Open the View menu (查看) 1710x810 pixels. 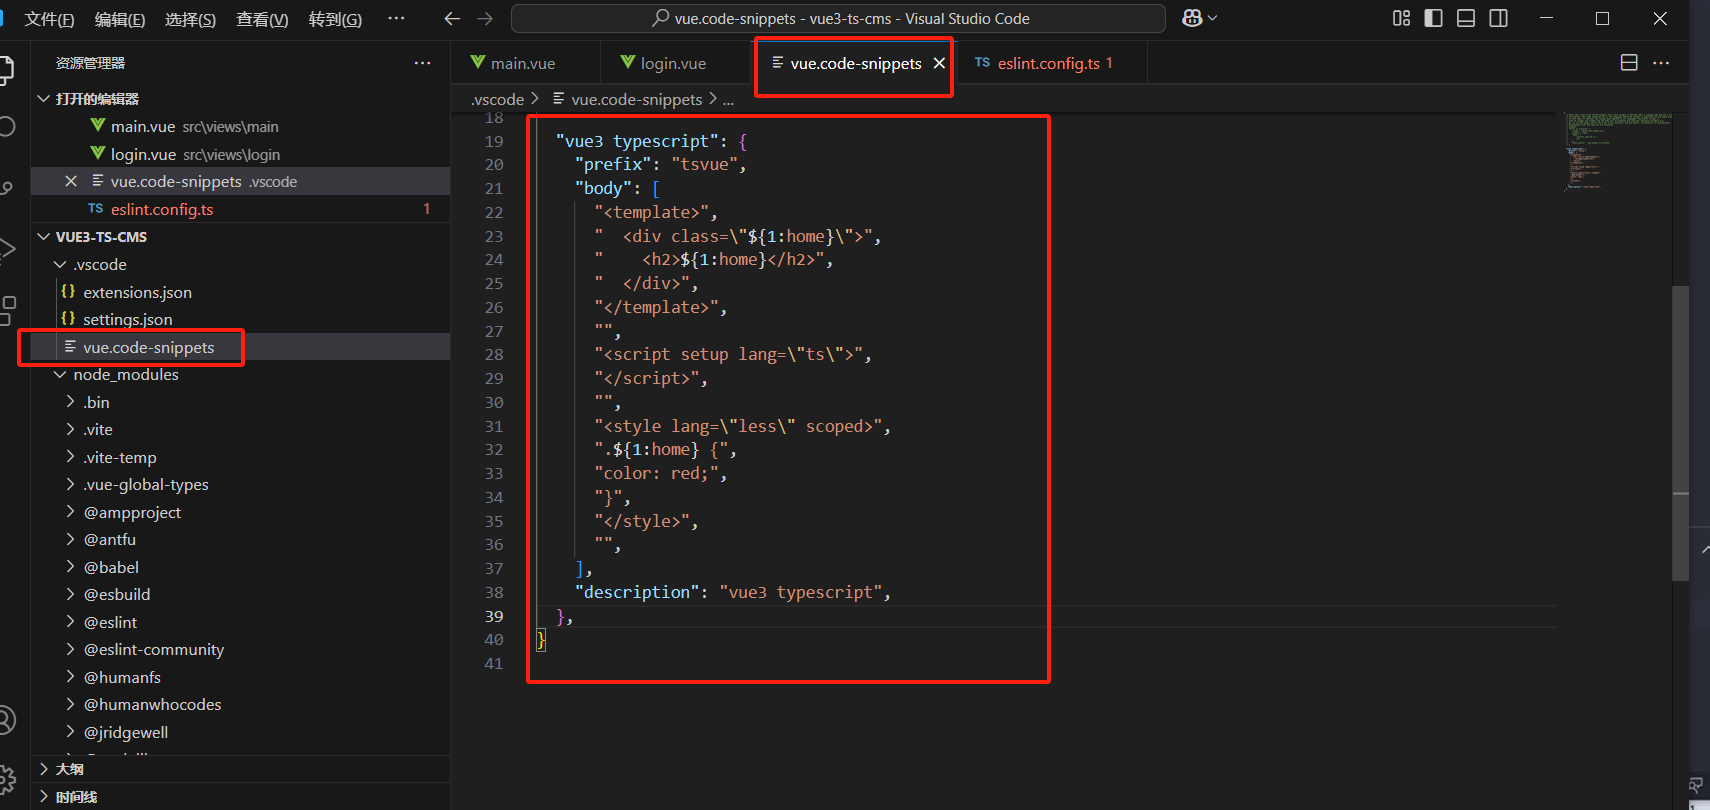click(262, 19)
